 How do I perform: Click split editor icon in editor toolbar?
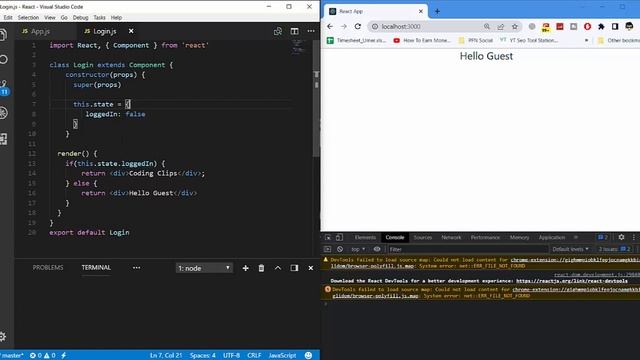pyautogui.click(x=294, y=31)
